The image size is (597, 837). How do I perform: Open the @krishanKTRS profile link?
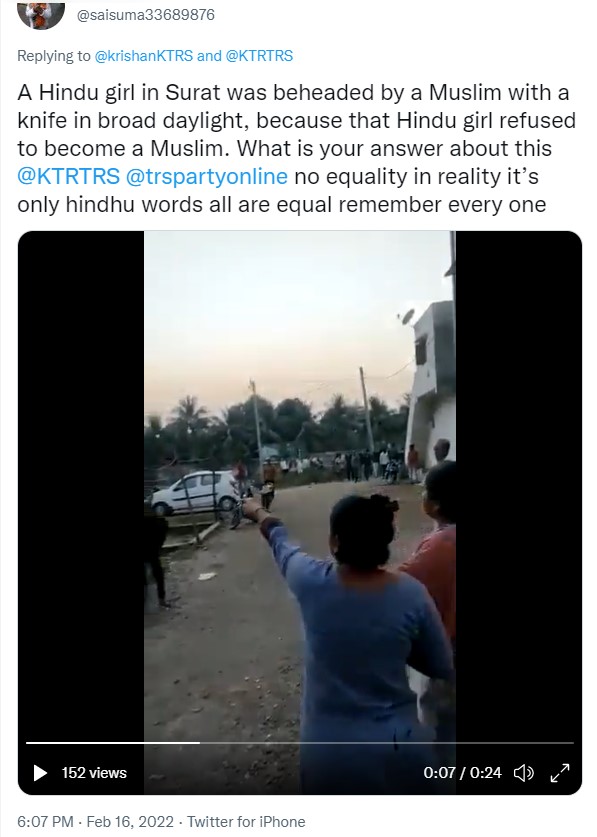coord(143,56)
